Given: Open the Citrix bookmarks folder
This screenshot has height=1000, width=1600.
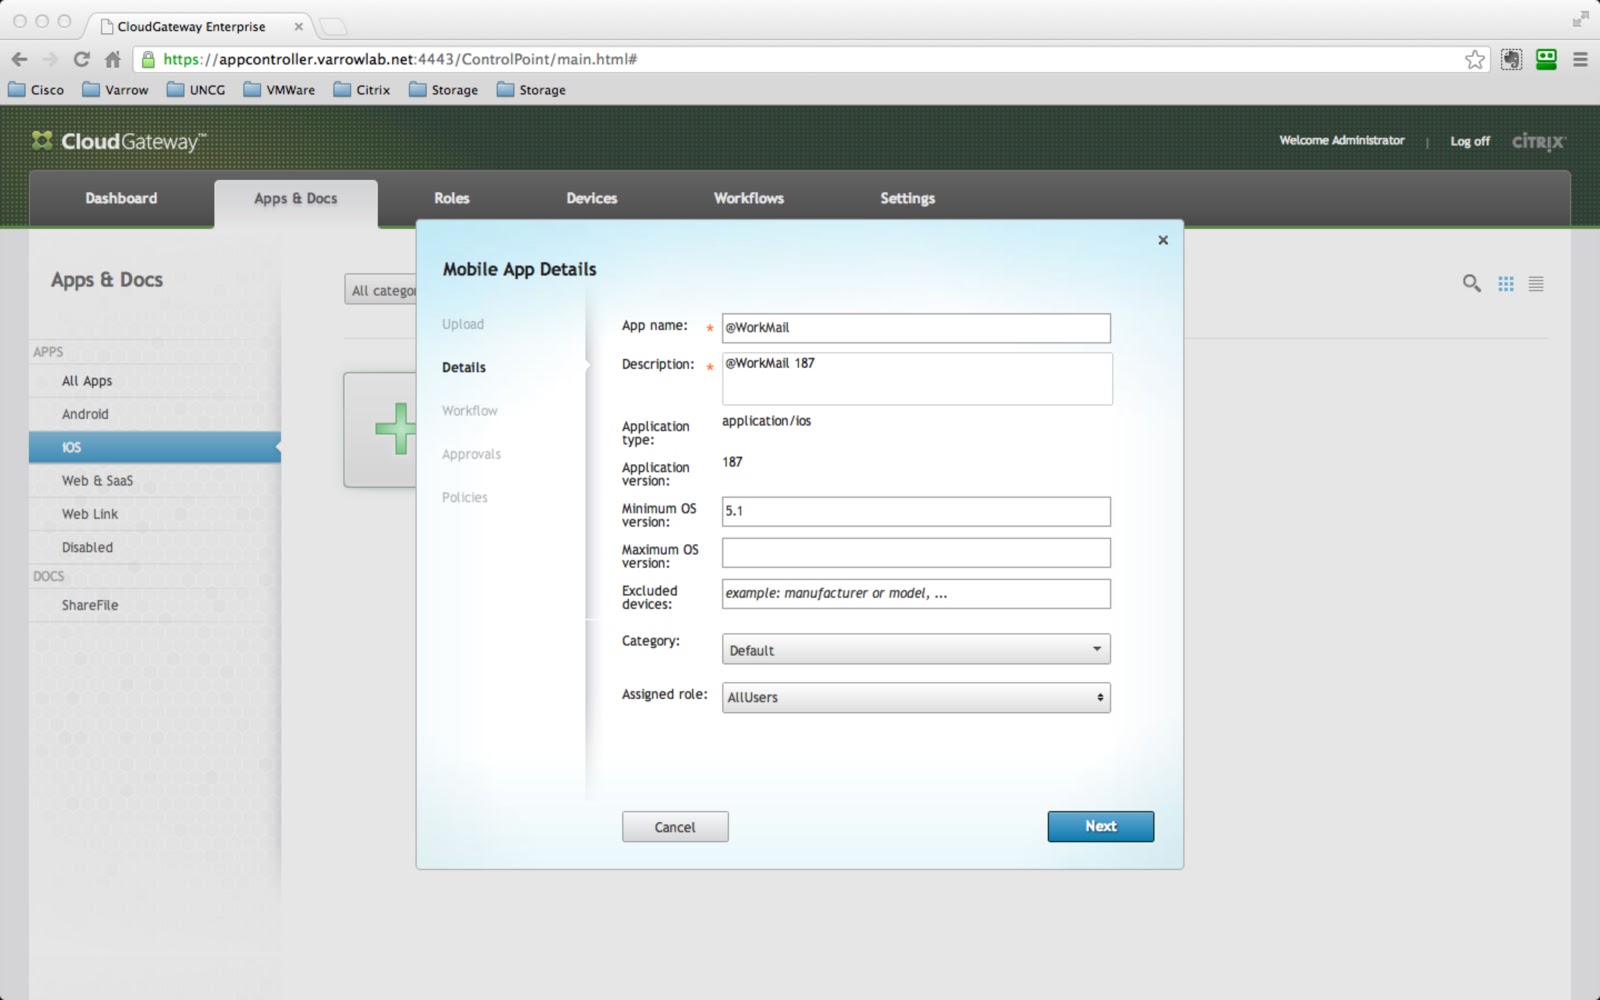Looking at the screenshot, I should (362, 90).
